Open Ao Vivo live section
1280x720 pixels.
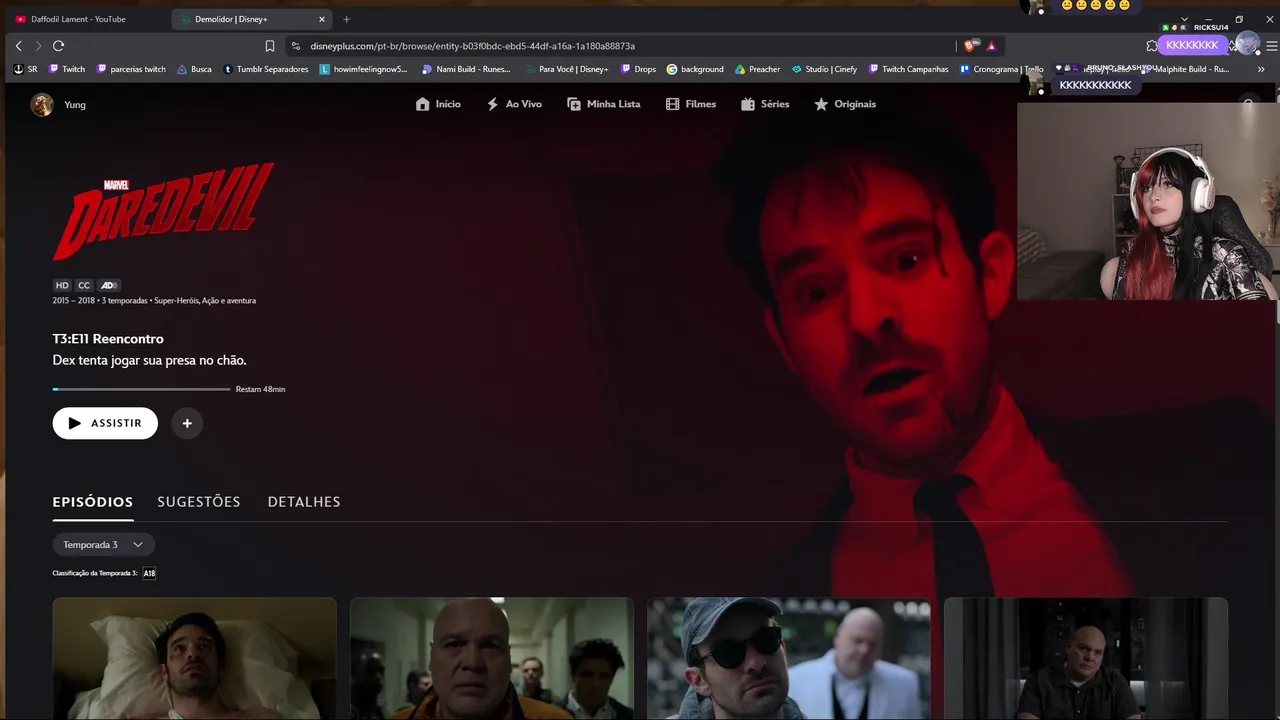[514, 104]
